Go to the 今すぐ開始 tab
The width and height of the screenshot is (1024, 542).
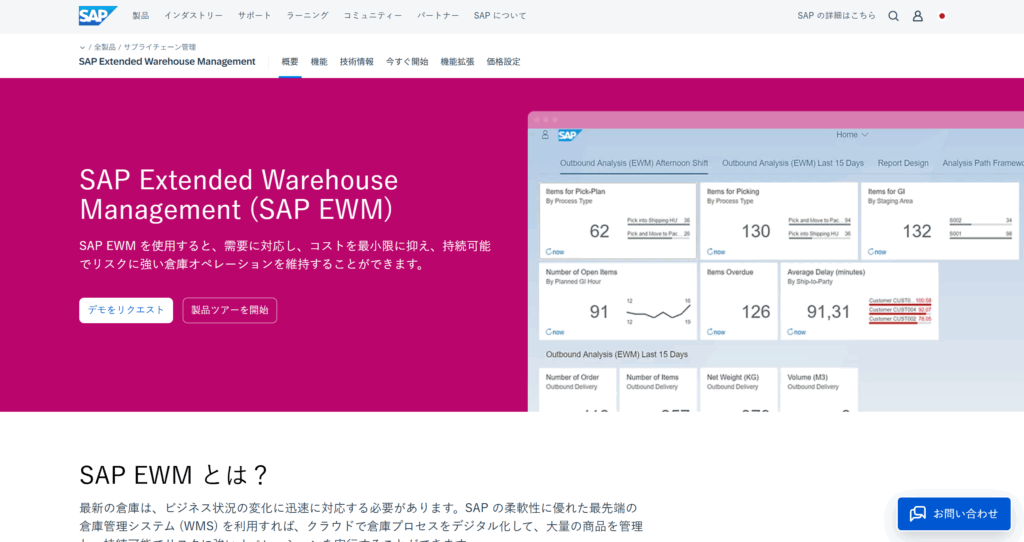(407, 62)
